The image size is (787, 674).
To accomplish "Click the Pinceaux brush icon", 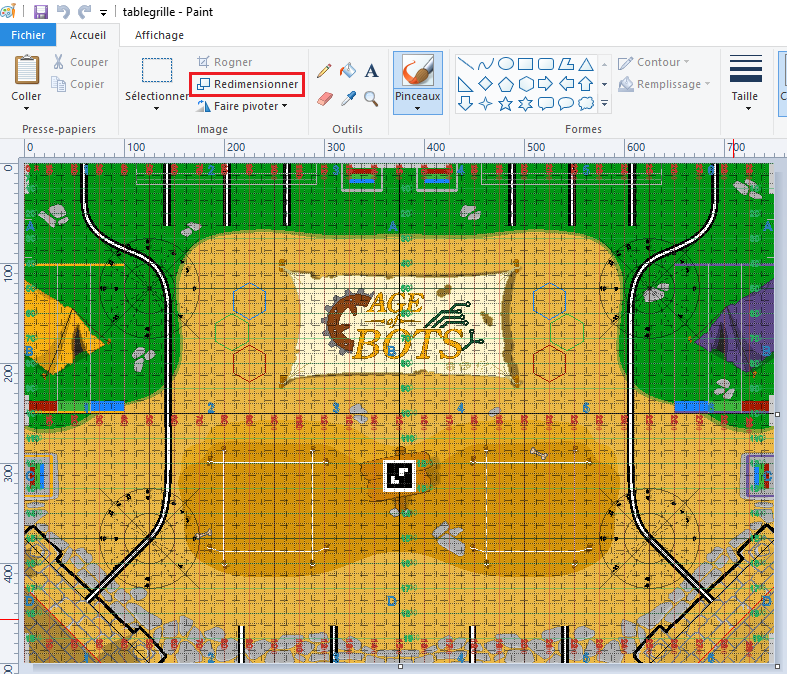I will (418, 71).
